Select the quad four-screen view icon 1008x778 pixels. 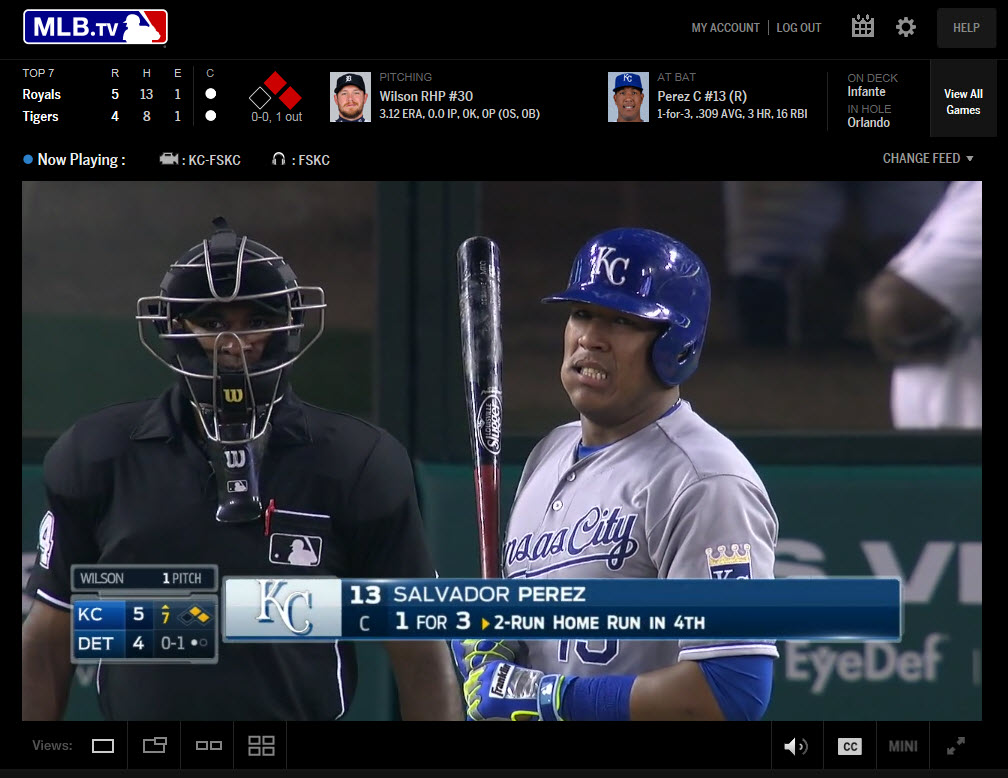pos(261,746)
